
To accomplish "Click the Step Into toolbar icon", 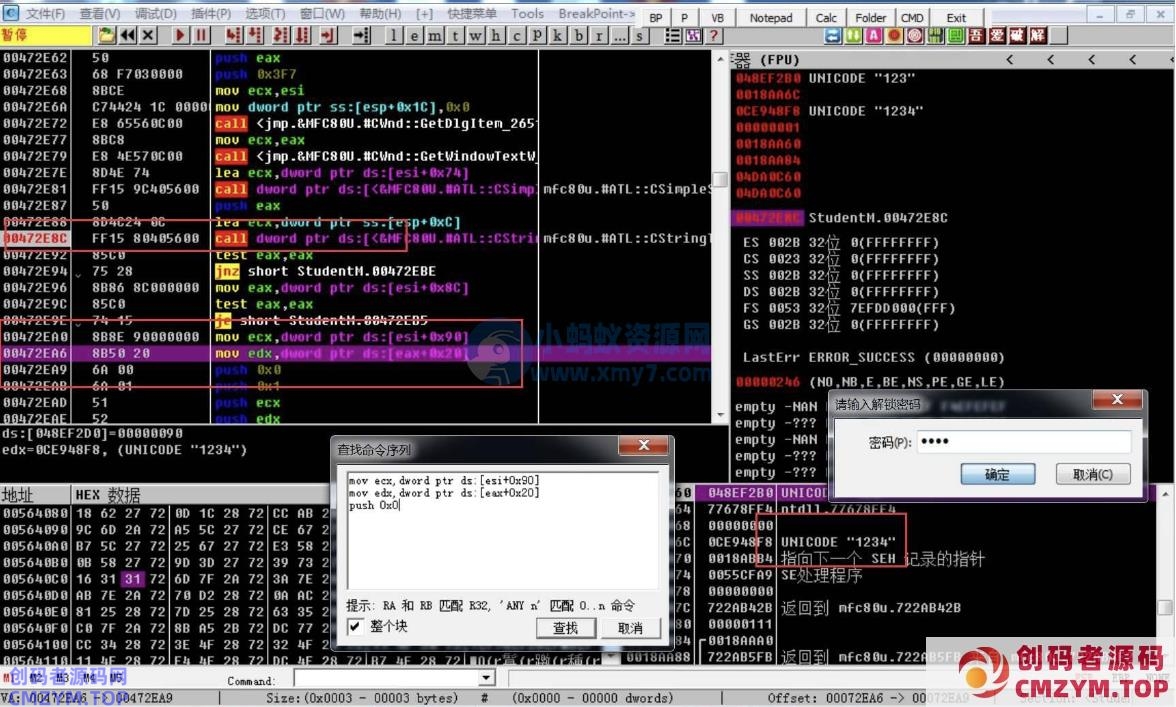I will coord(234,35).
